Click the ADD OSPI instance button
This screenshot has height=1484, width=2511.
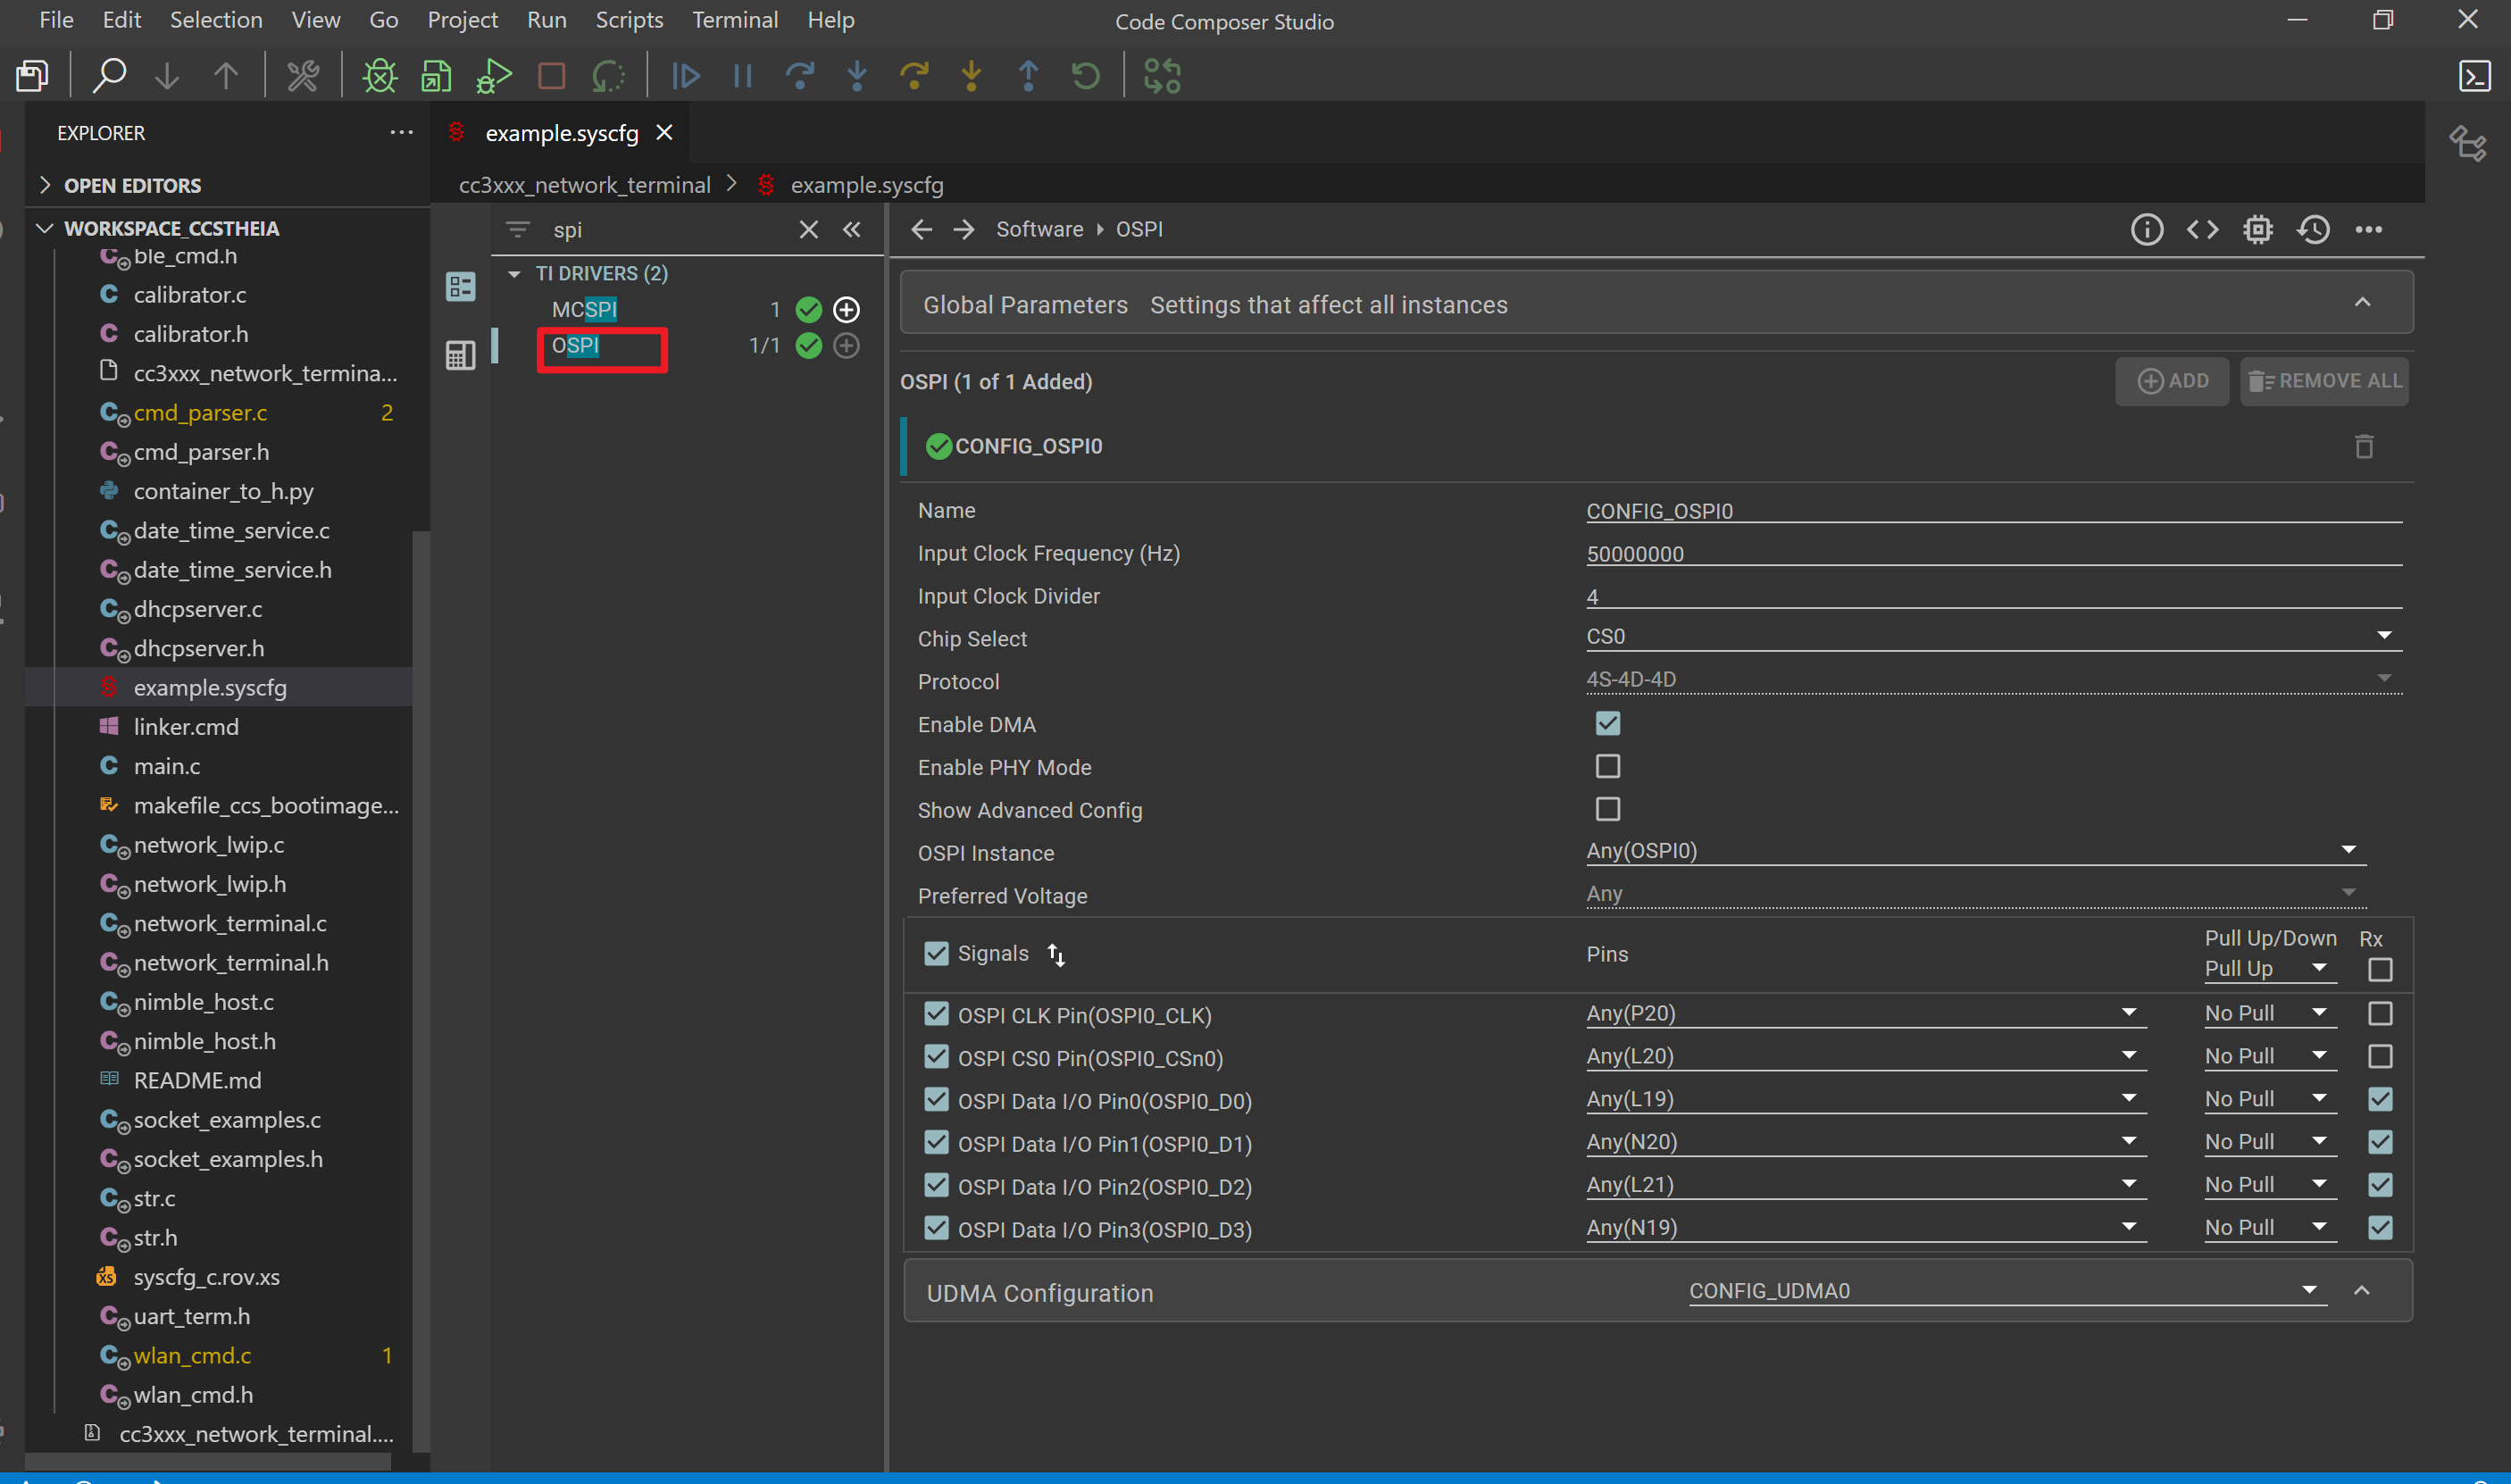[2172, 381]
